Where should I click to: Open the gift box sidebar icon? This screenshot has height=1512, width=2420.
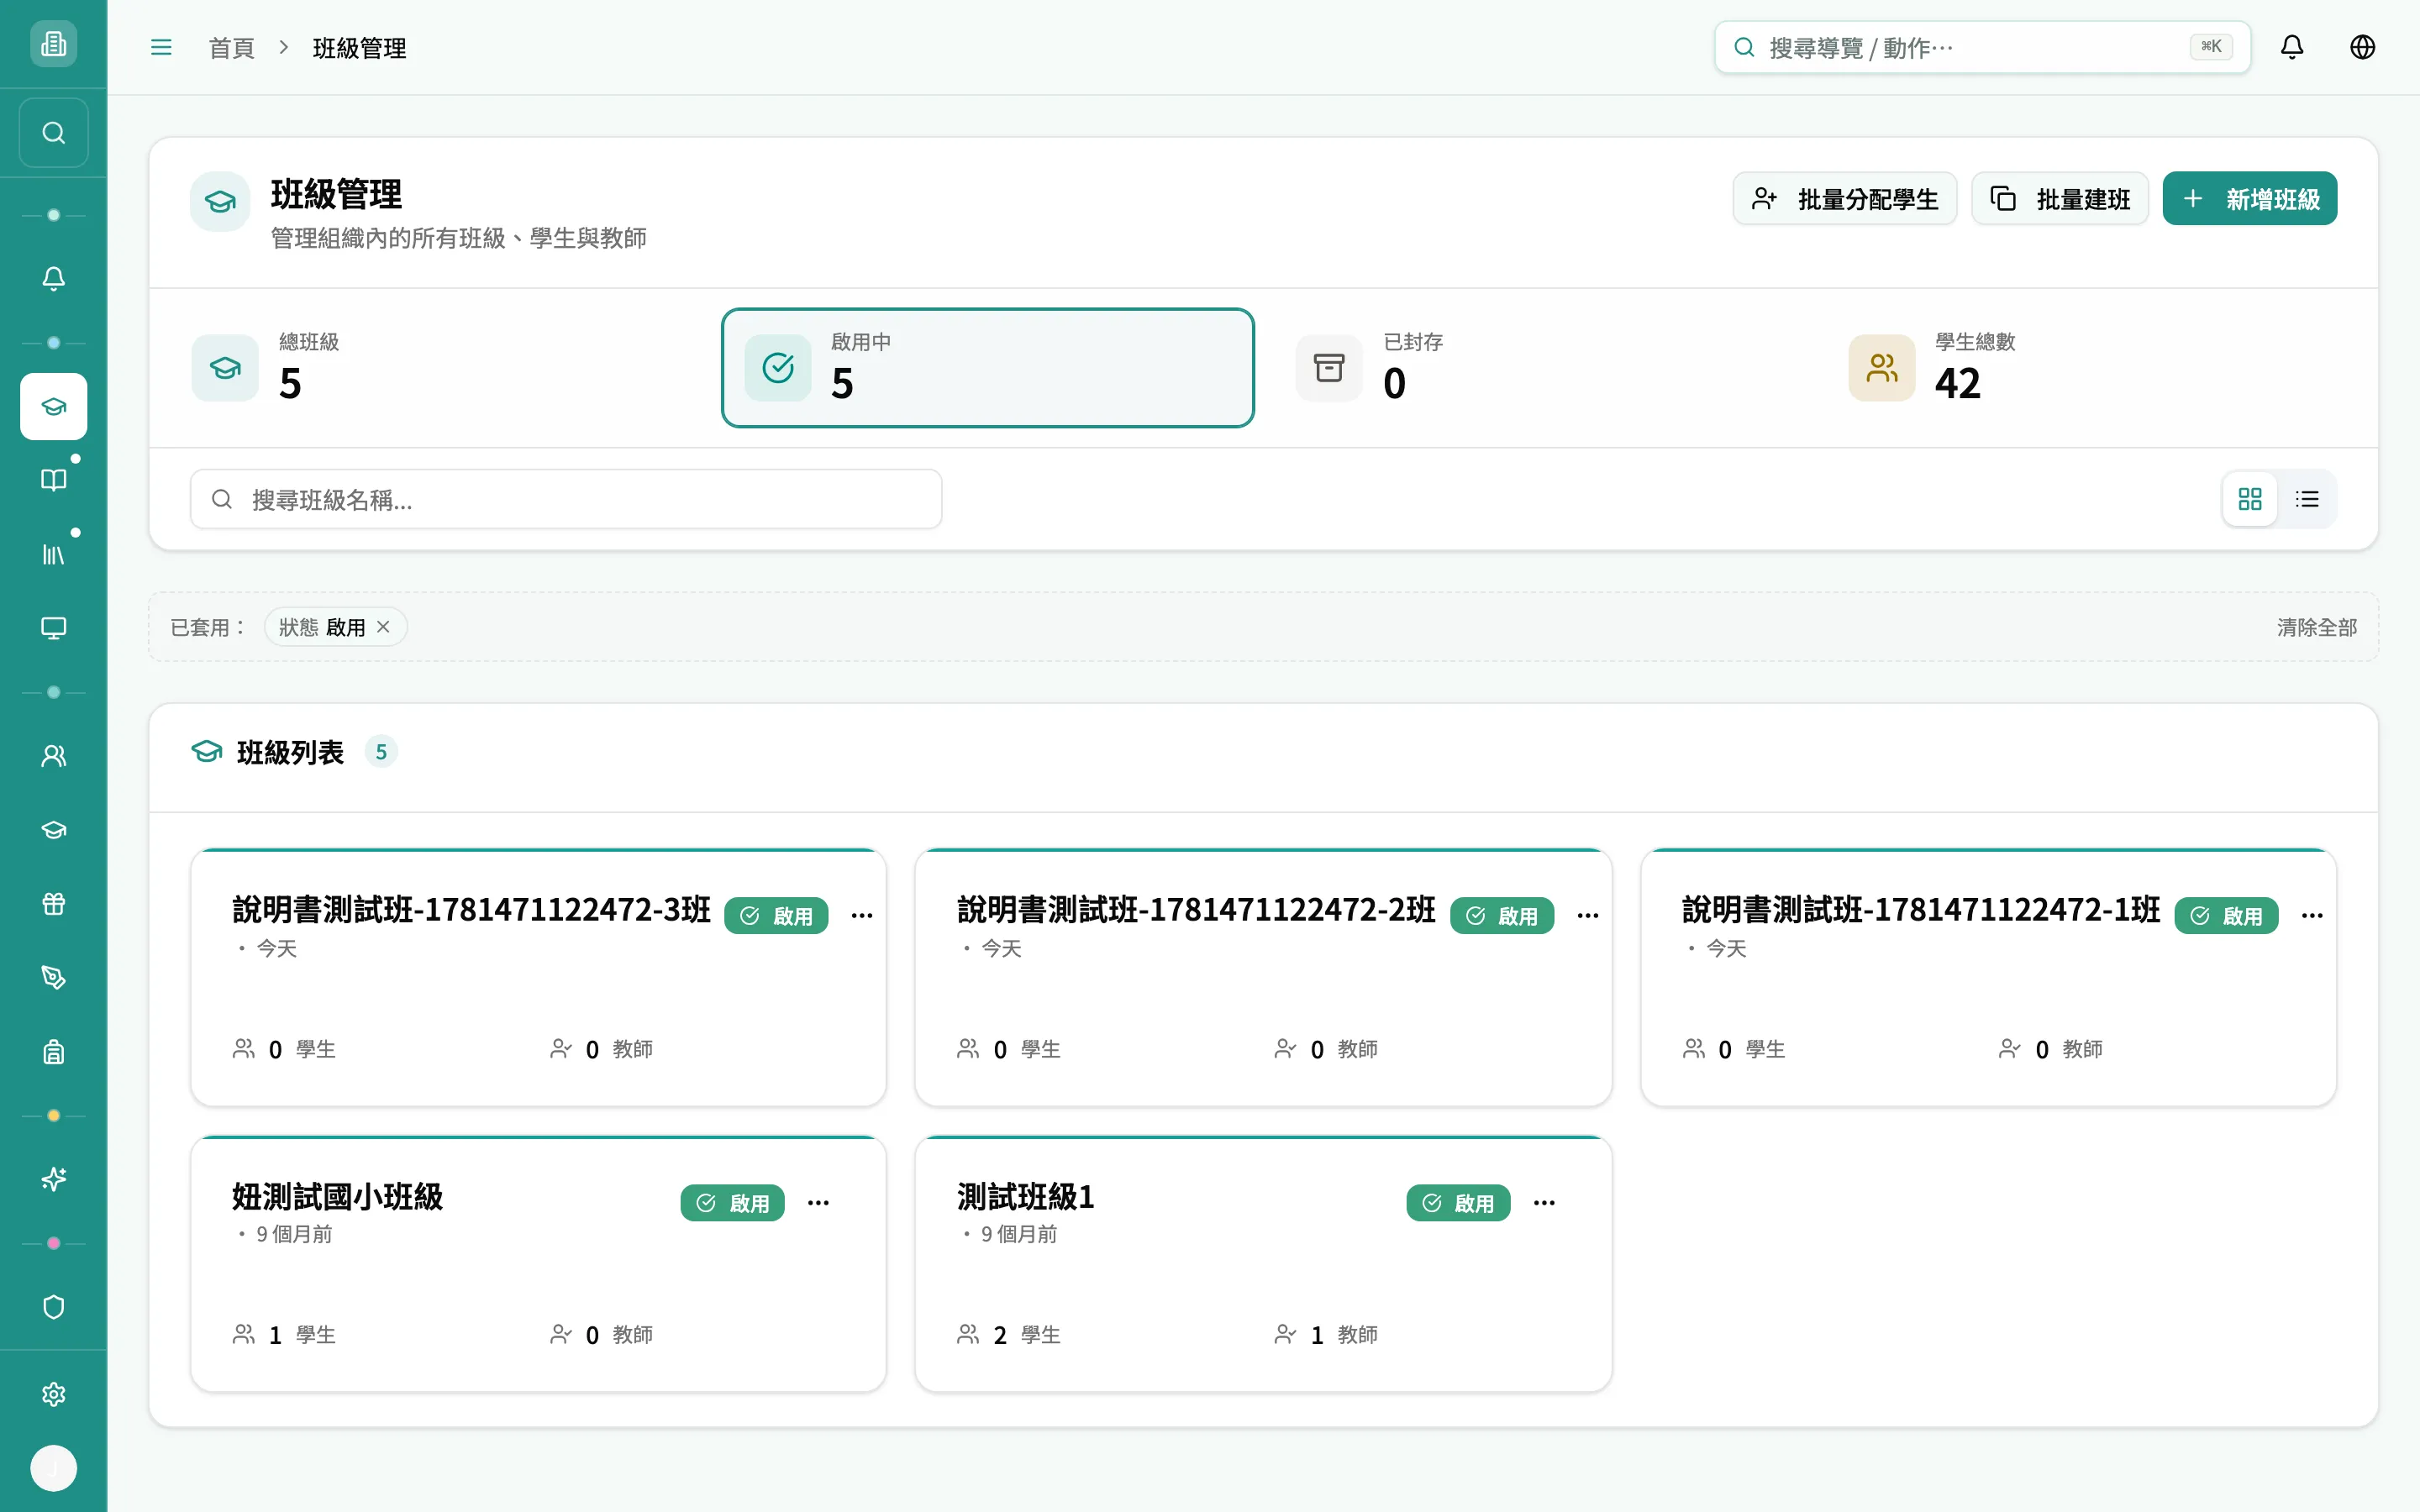[53, 904]
